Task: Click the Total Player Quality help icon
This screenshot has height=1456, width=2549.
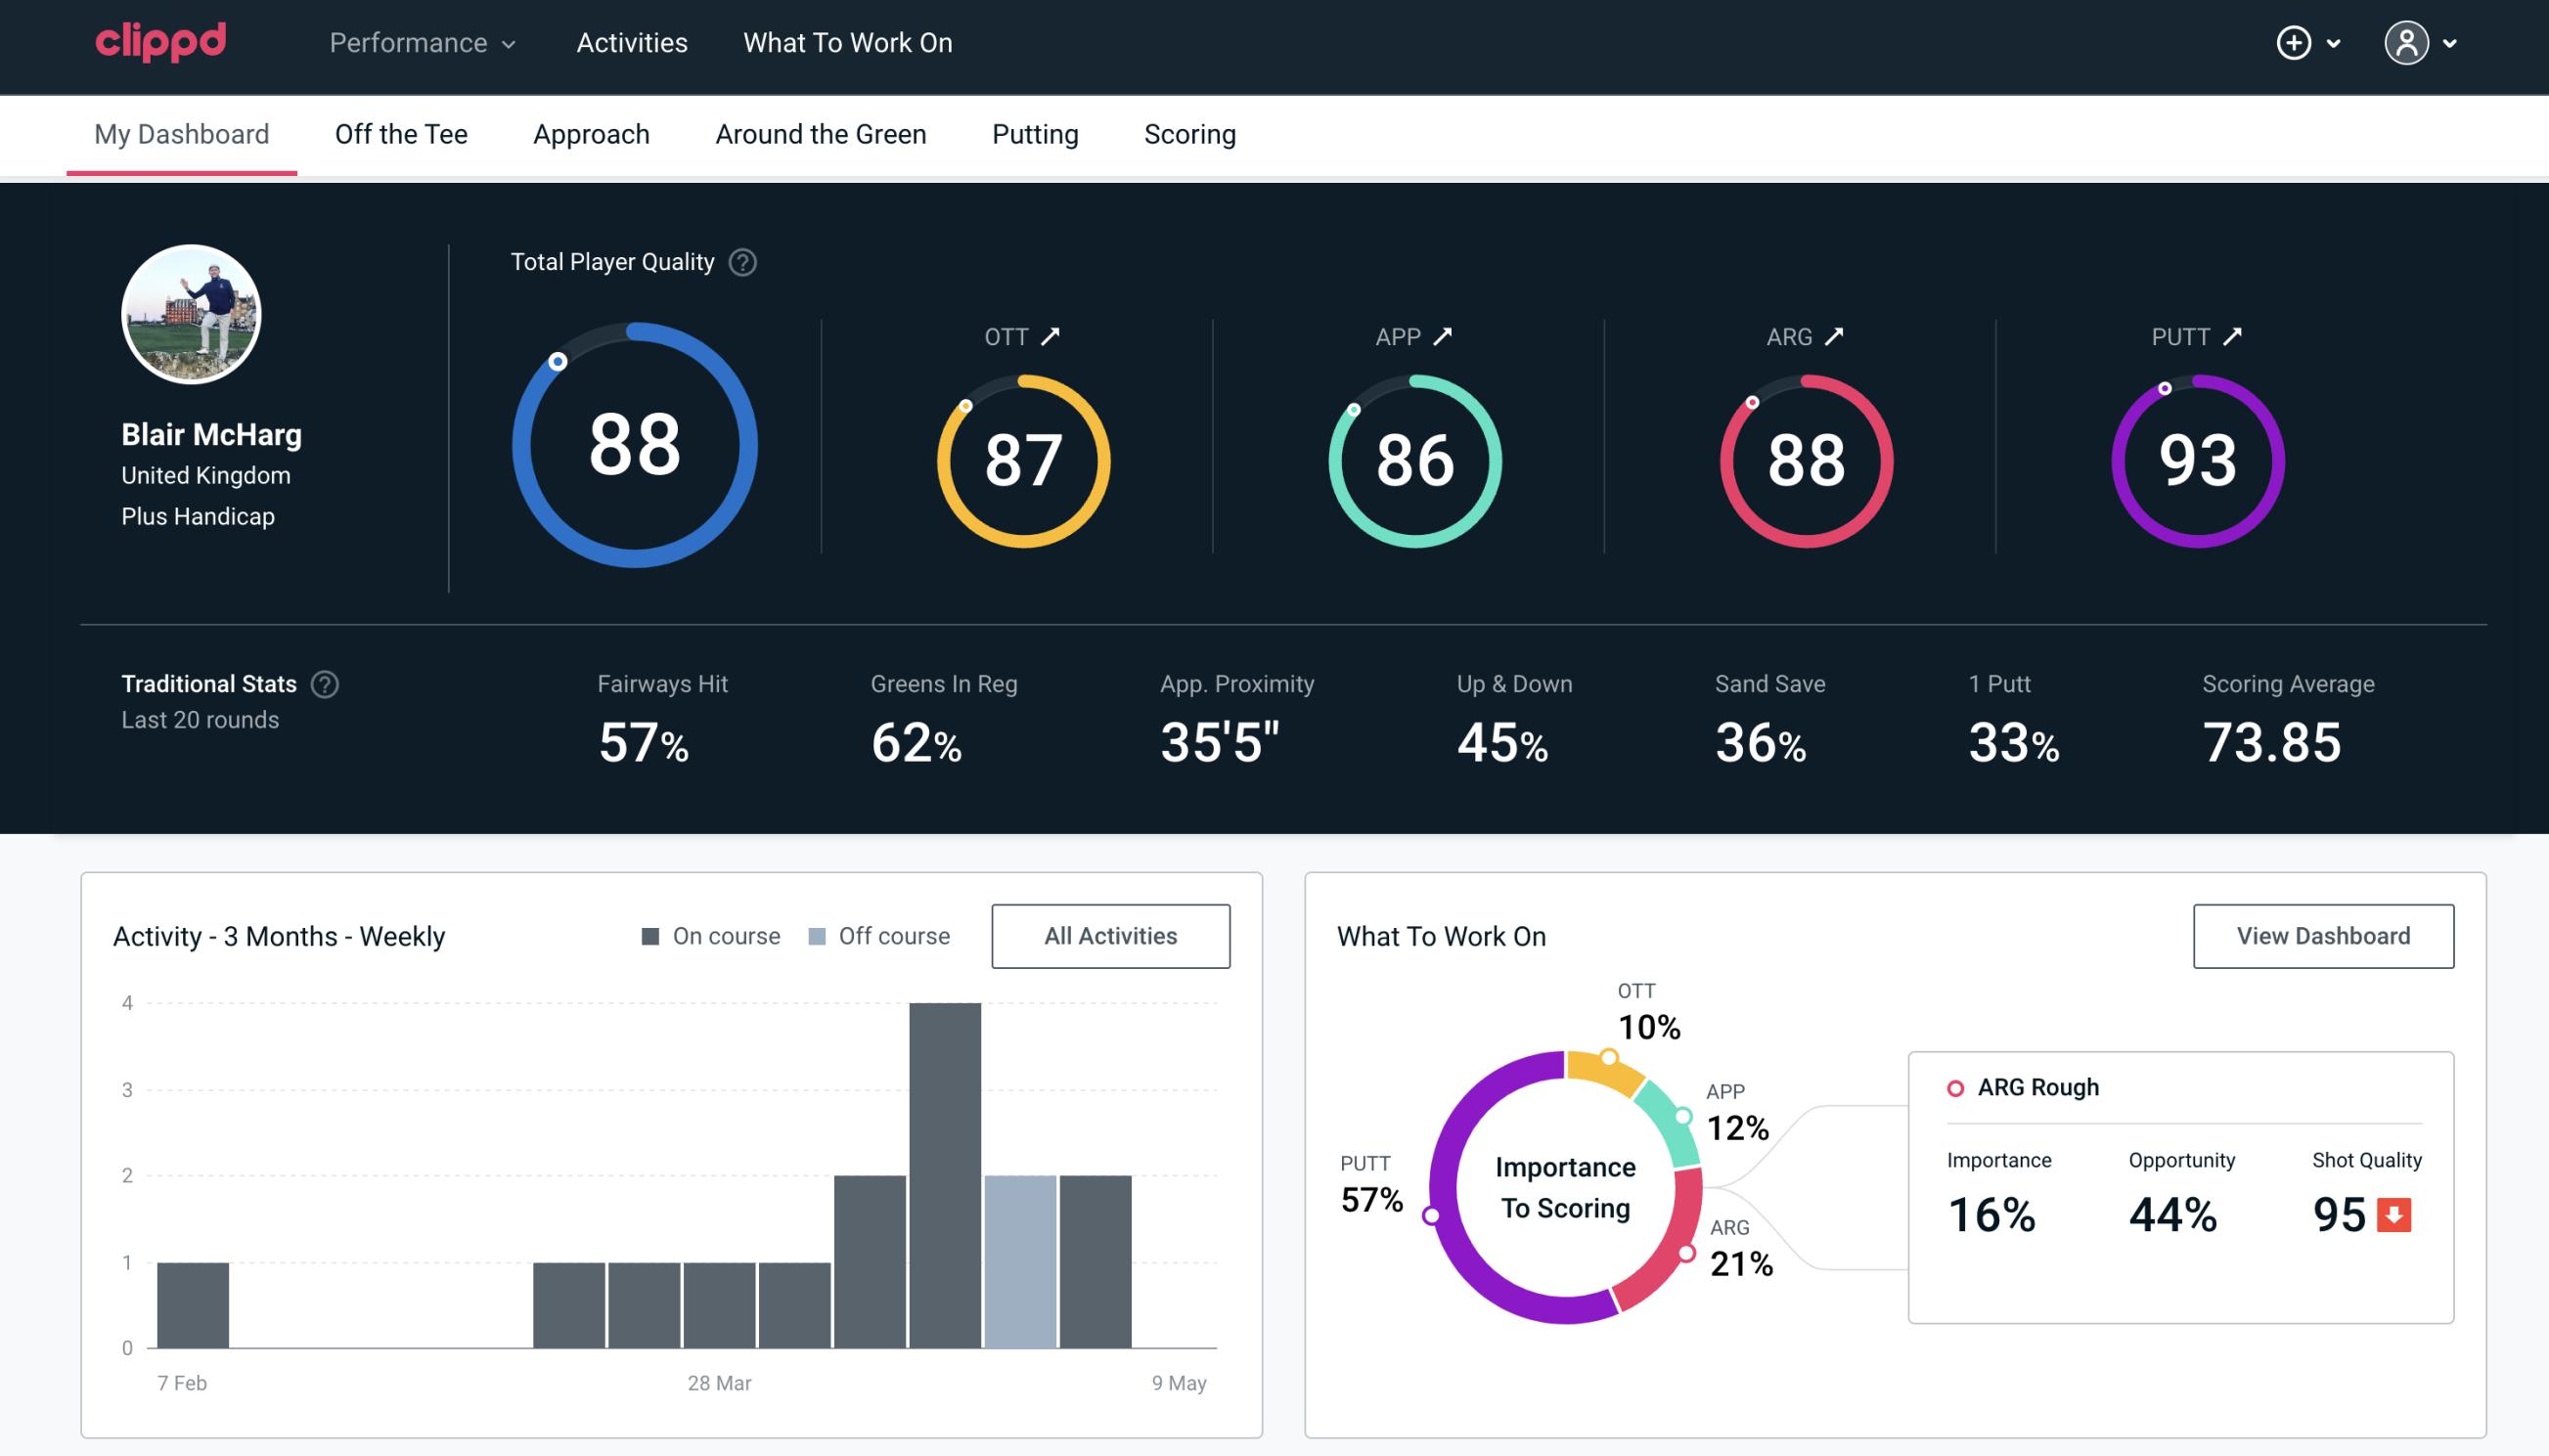Action: [740, 262]
